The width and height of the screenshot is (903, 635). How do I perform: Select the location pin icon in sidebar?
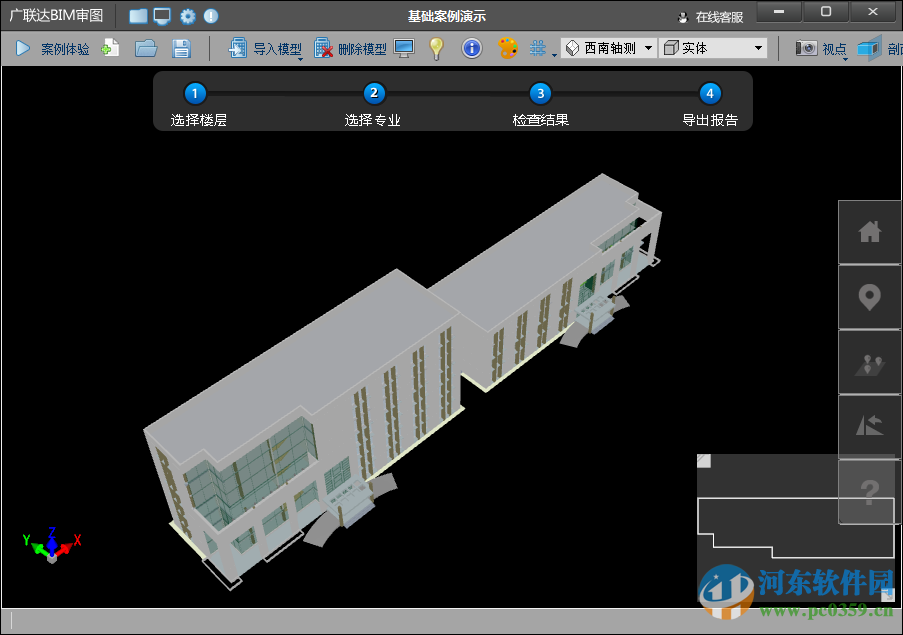(868, 298)
